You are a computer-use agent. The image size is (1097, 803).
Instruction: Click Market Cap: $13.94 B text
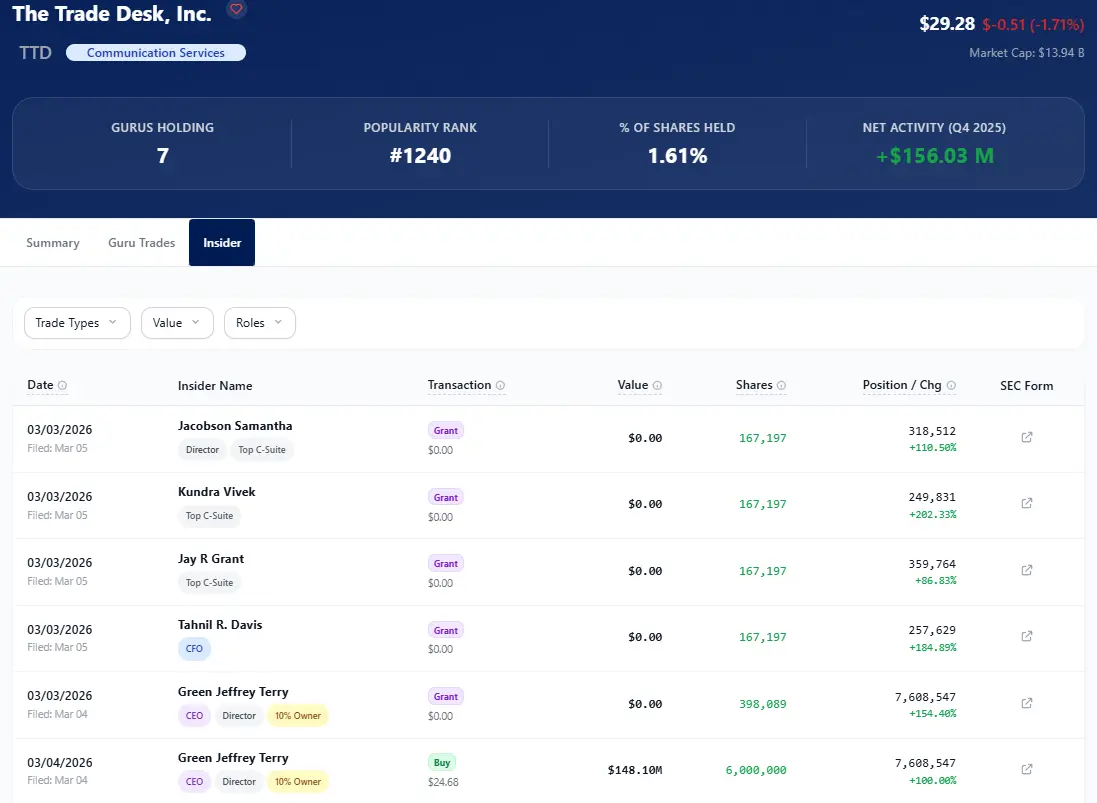(1026, 52)
